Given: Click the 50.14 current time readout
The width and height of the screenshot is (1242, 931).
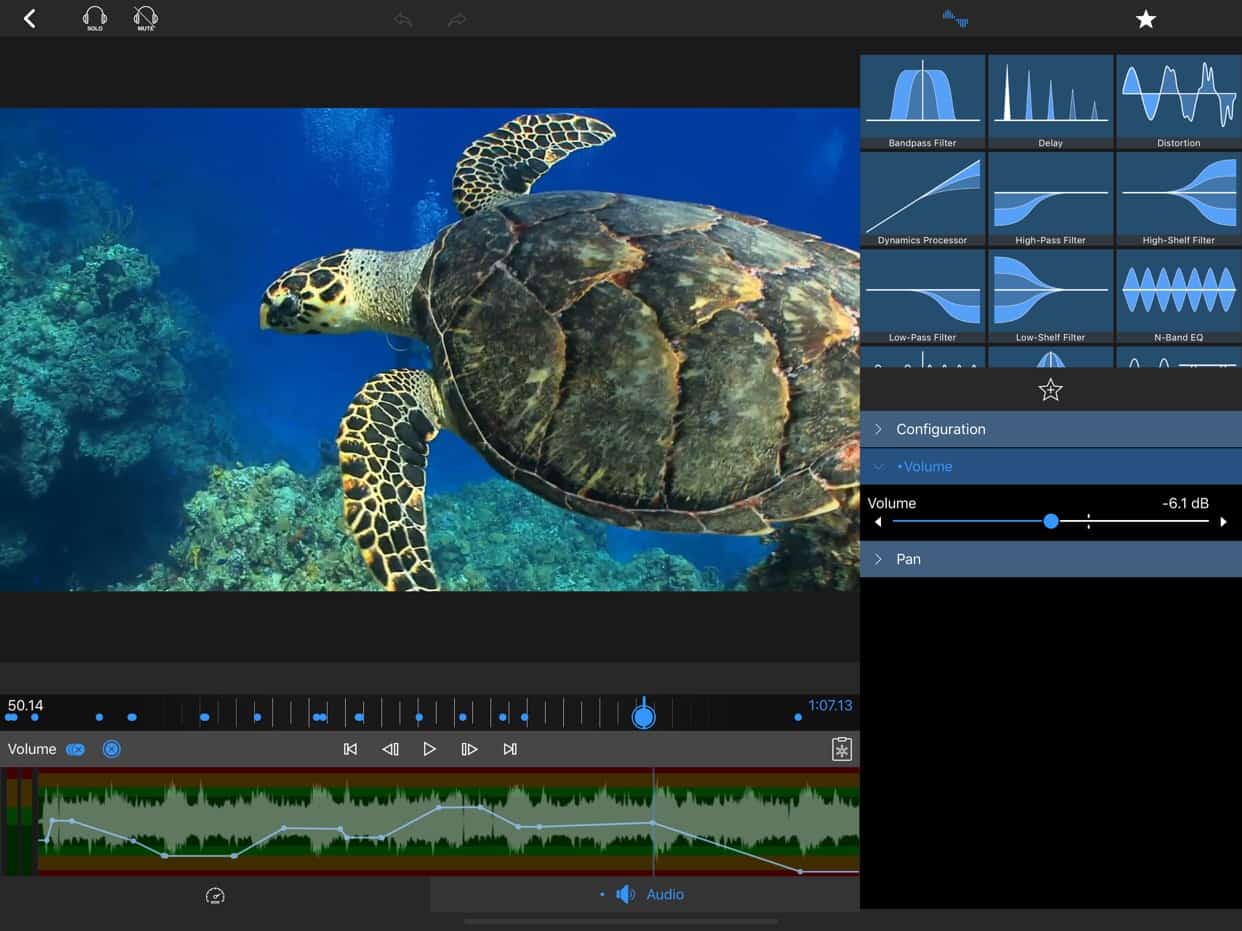Looking at the screenshot, I should [x=26, y=705].
